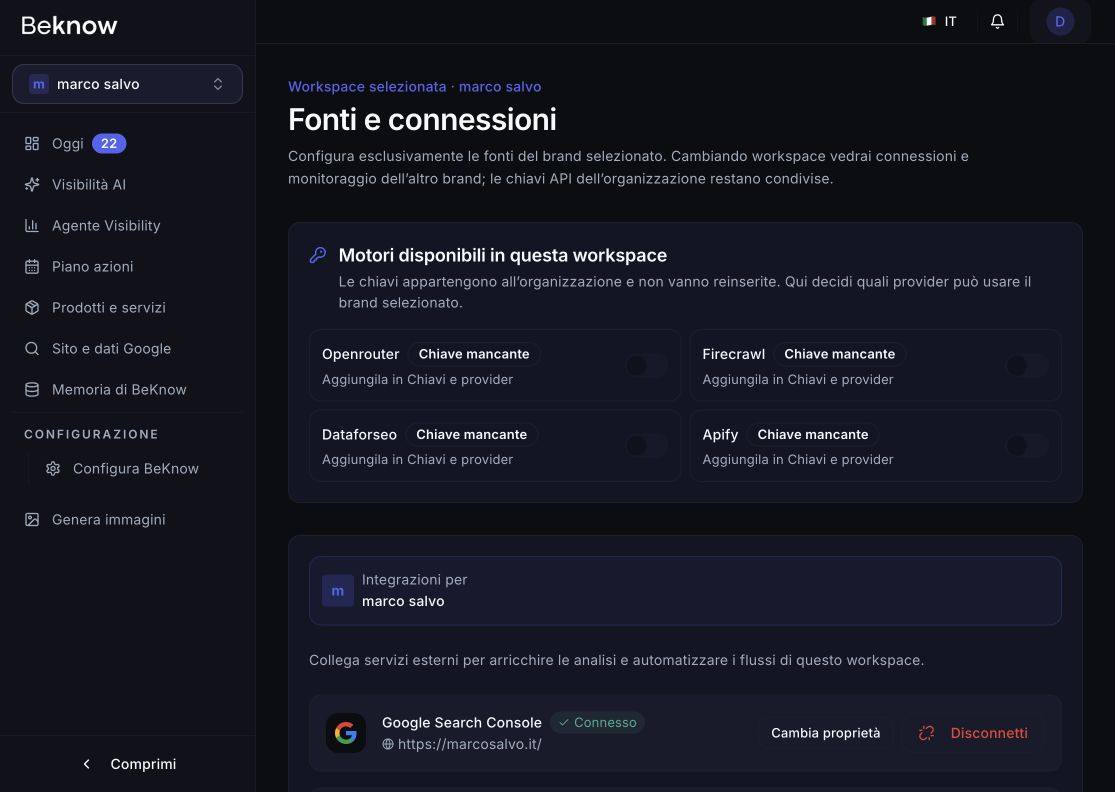Navigate to Piano azioni
1115x792 pixels.
(127, 267)
